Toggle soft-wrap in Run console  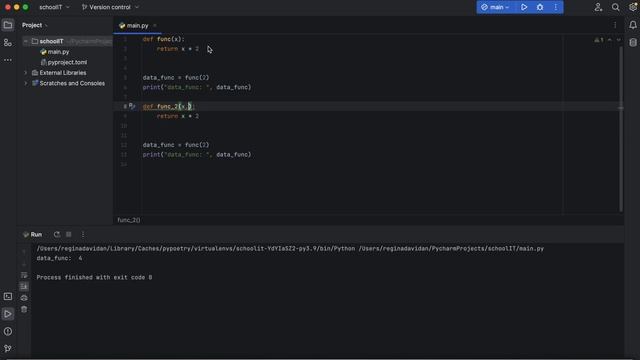24,275
